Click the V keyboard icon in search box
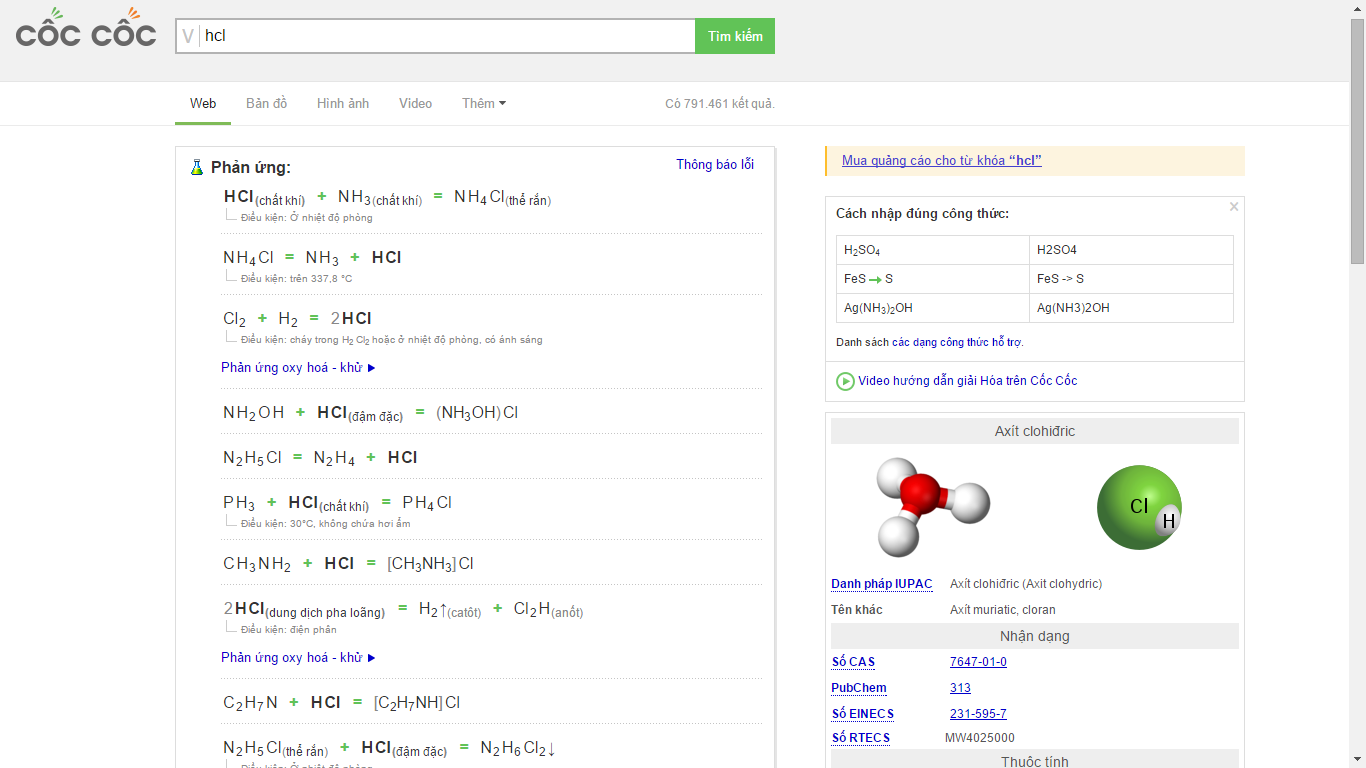This screenshot has width=1366, height=768. (188, 36)
